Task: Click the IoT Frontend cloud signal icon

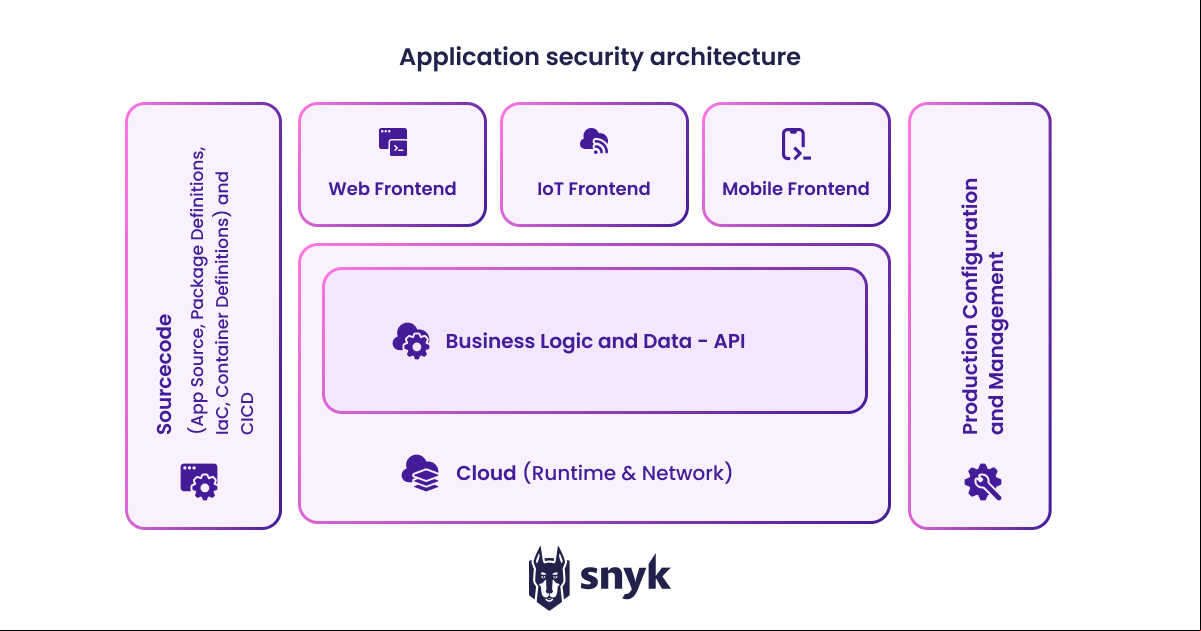Action: pyautogui.click(x=594, y=142)
